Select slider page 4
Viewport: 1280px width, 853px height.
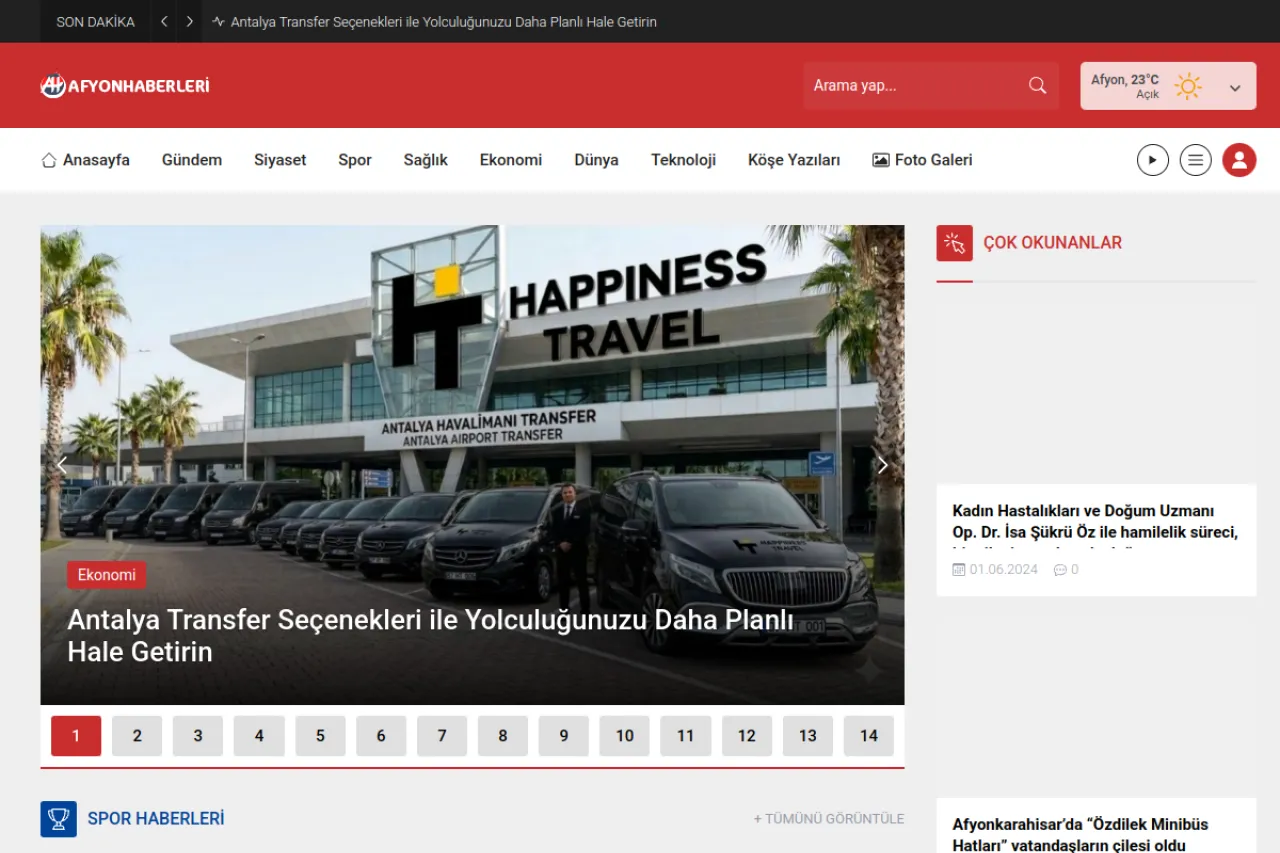point(259,736)
